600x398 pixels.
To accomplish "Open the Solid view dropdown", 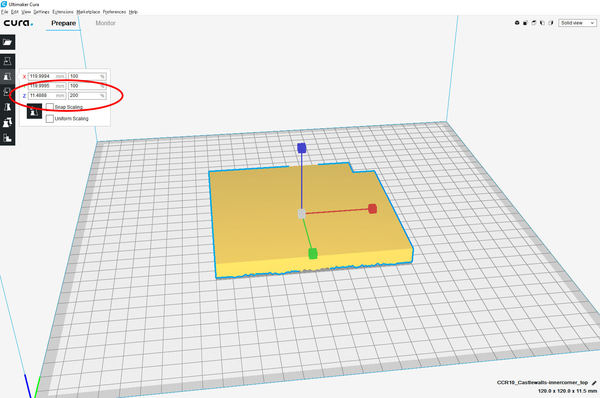I will click(577, 23).
